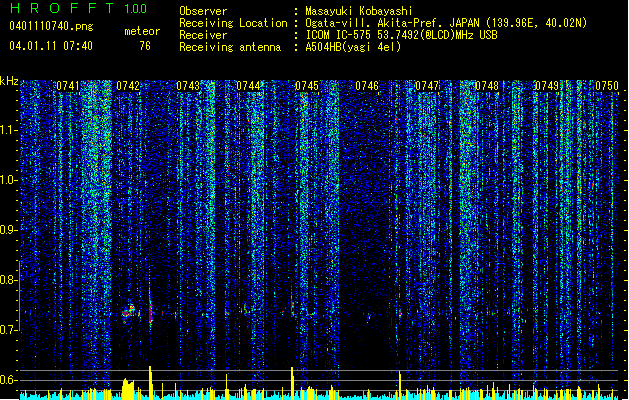This screenshot has width=629, height=400.
Task: Click the 0.8 kHz axis label
Action: pyautogui.click(x=8, y=280)
